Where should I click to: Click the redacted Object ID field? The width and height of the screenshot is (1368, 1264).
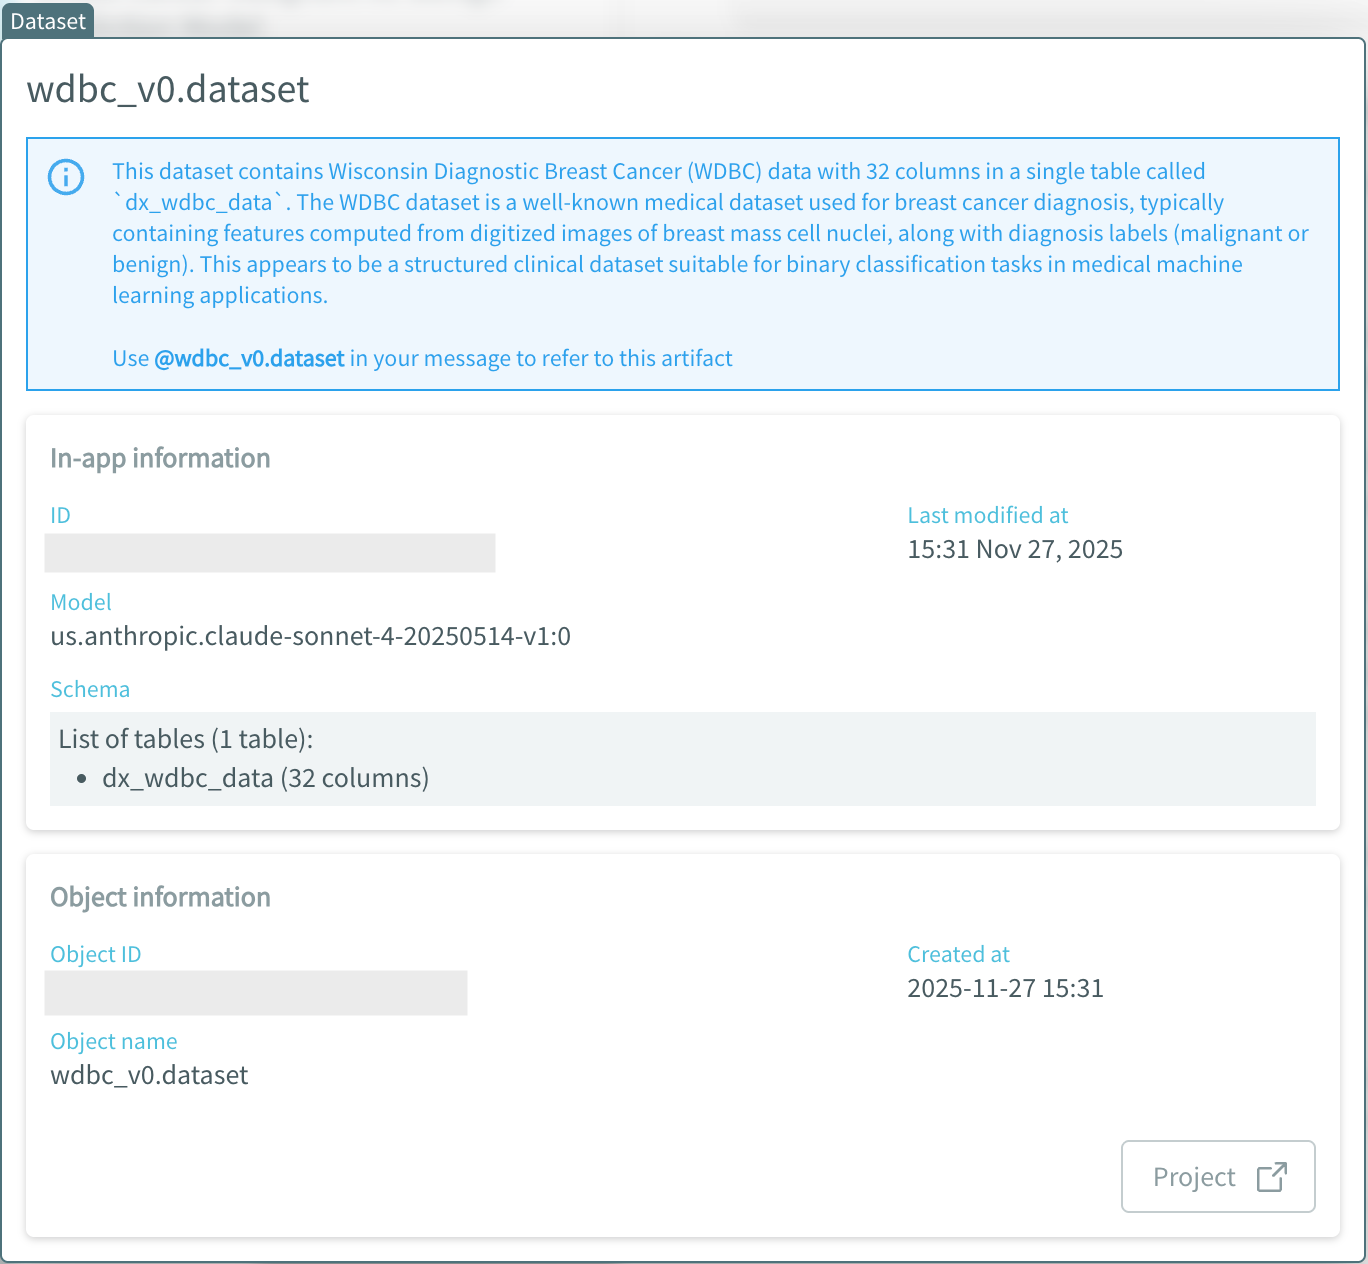point(256,993)
